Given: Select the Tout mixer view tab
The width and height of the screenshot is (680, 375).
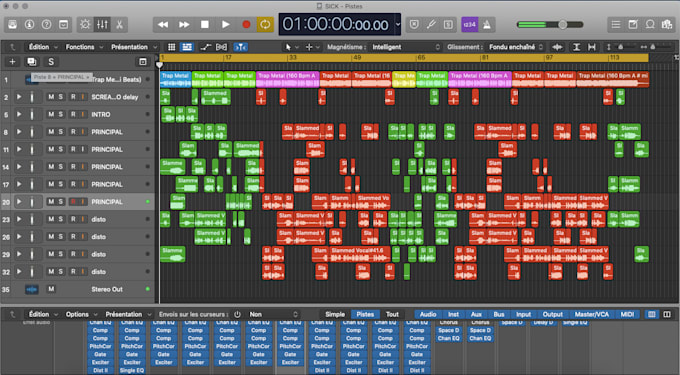Looking at the screenshot, I should tap(392, 314).
